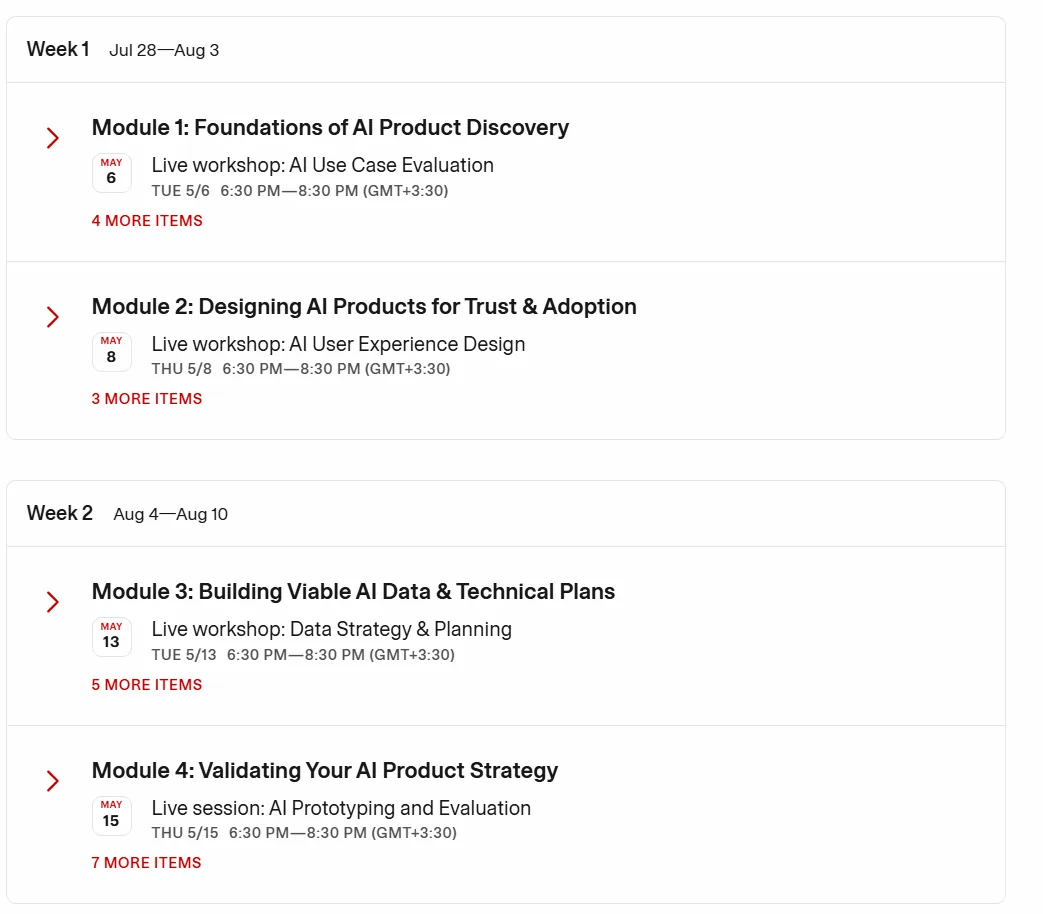This screenshot has height=914, width=1043.
Task: Show 5 more items in Module 3
Action: pos(147,685)
